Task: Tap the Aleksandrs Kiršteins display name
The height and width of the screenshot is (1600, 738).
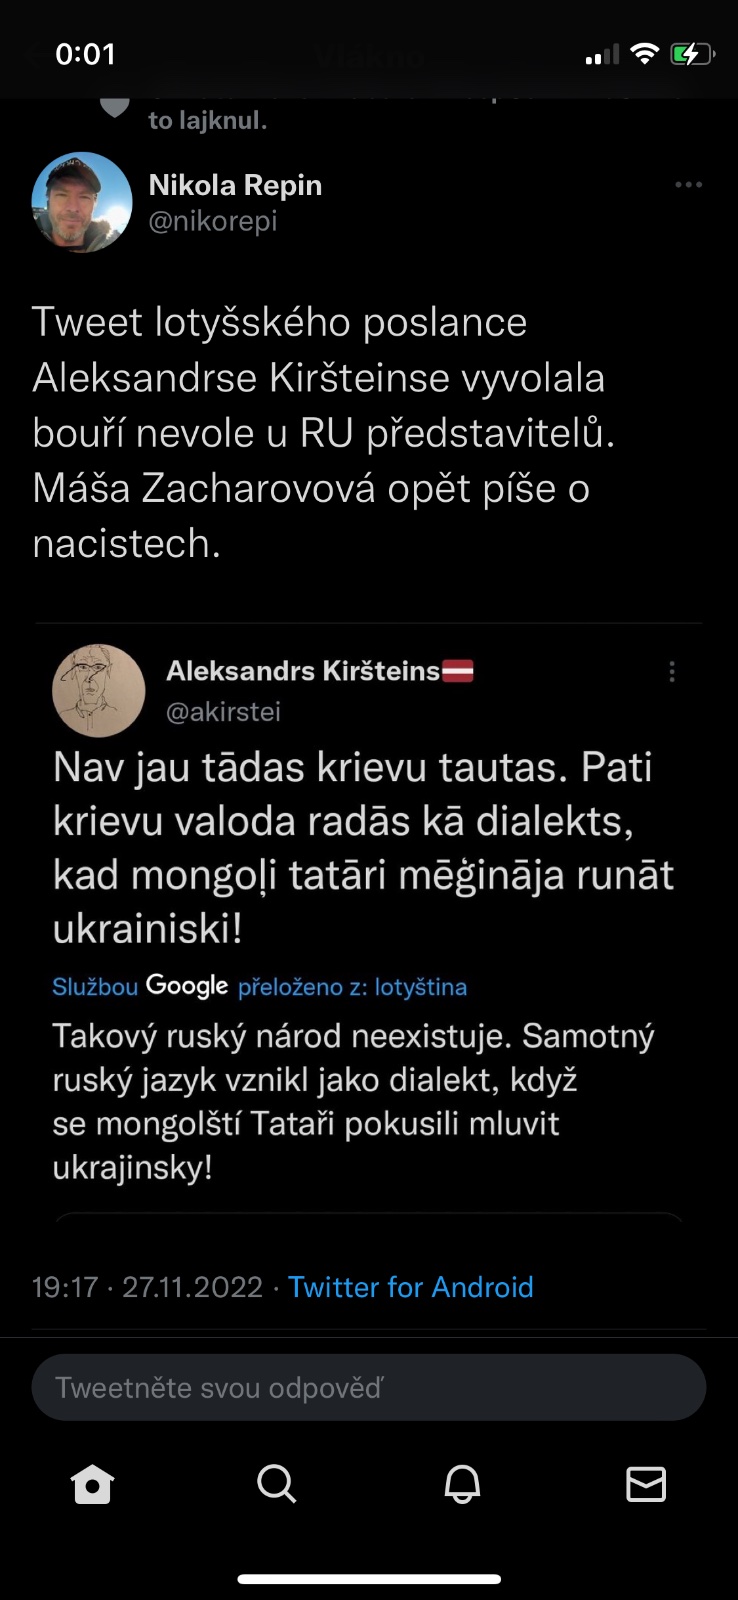Action: 303,670
